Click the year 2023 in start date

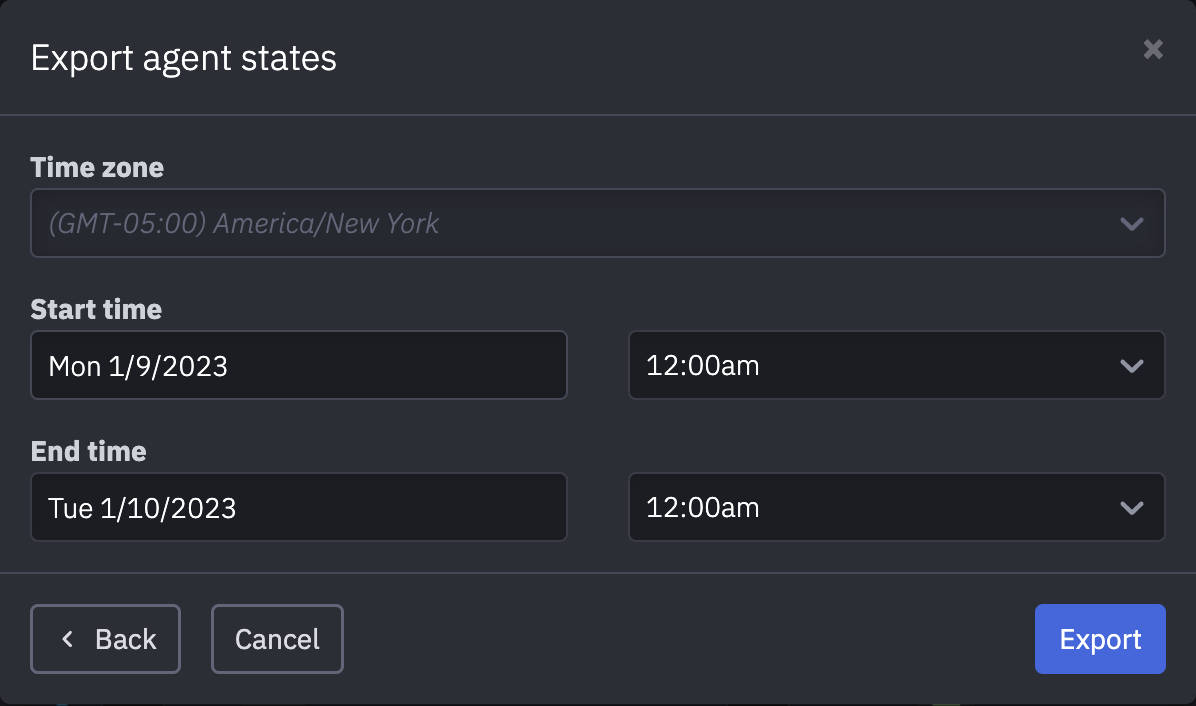(x=195, y=366)
